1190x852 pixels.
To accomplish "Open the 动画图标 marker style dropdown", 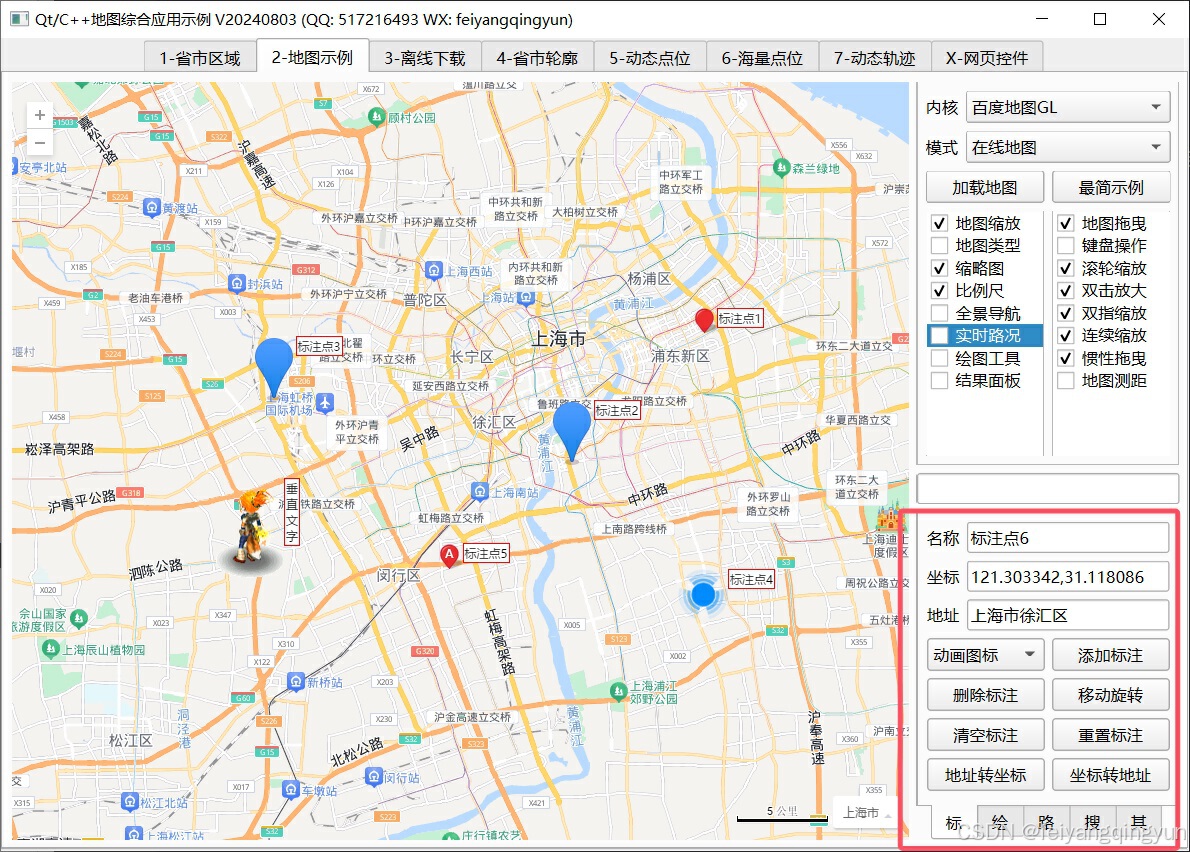I will coord(985,654).
